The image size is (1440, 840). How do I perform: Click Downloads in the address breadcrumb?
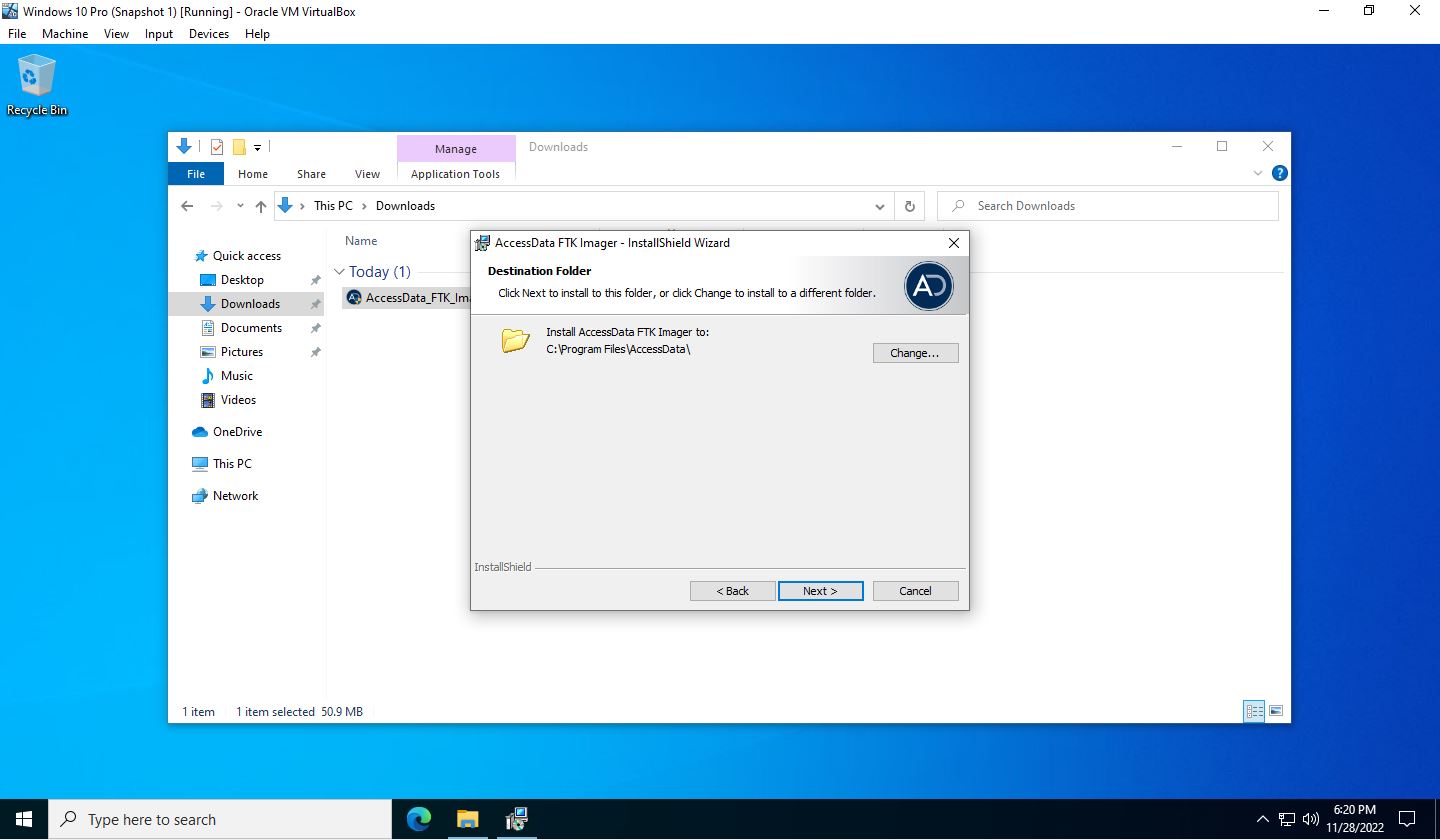tap(405, 206)
